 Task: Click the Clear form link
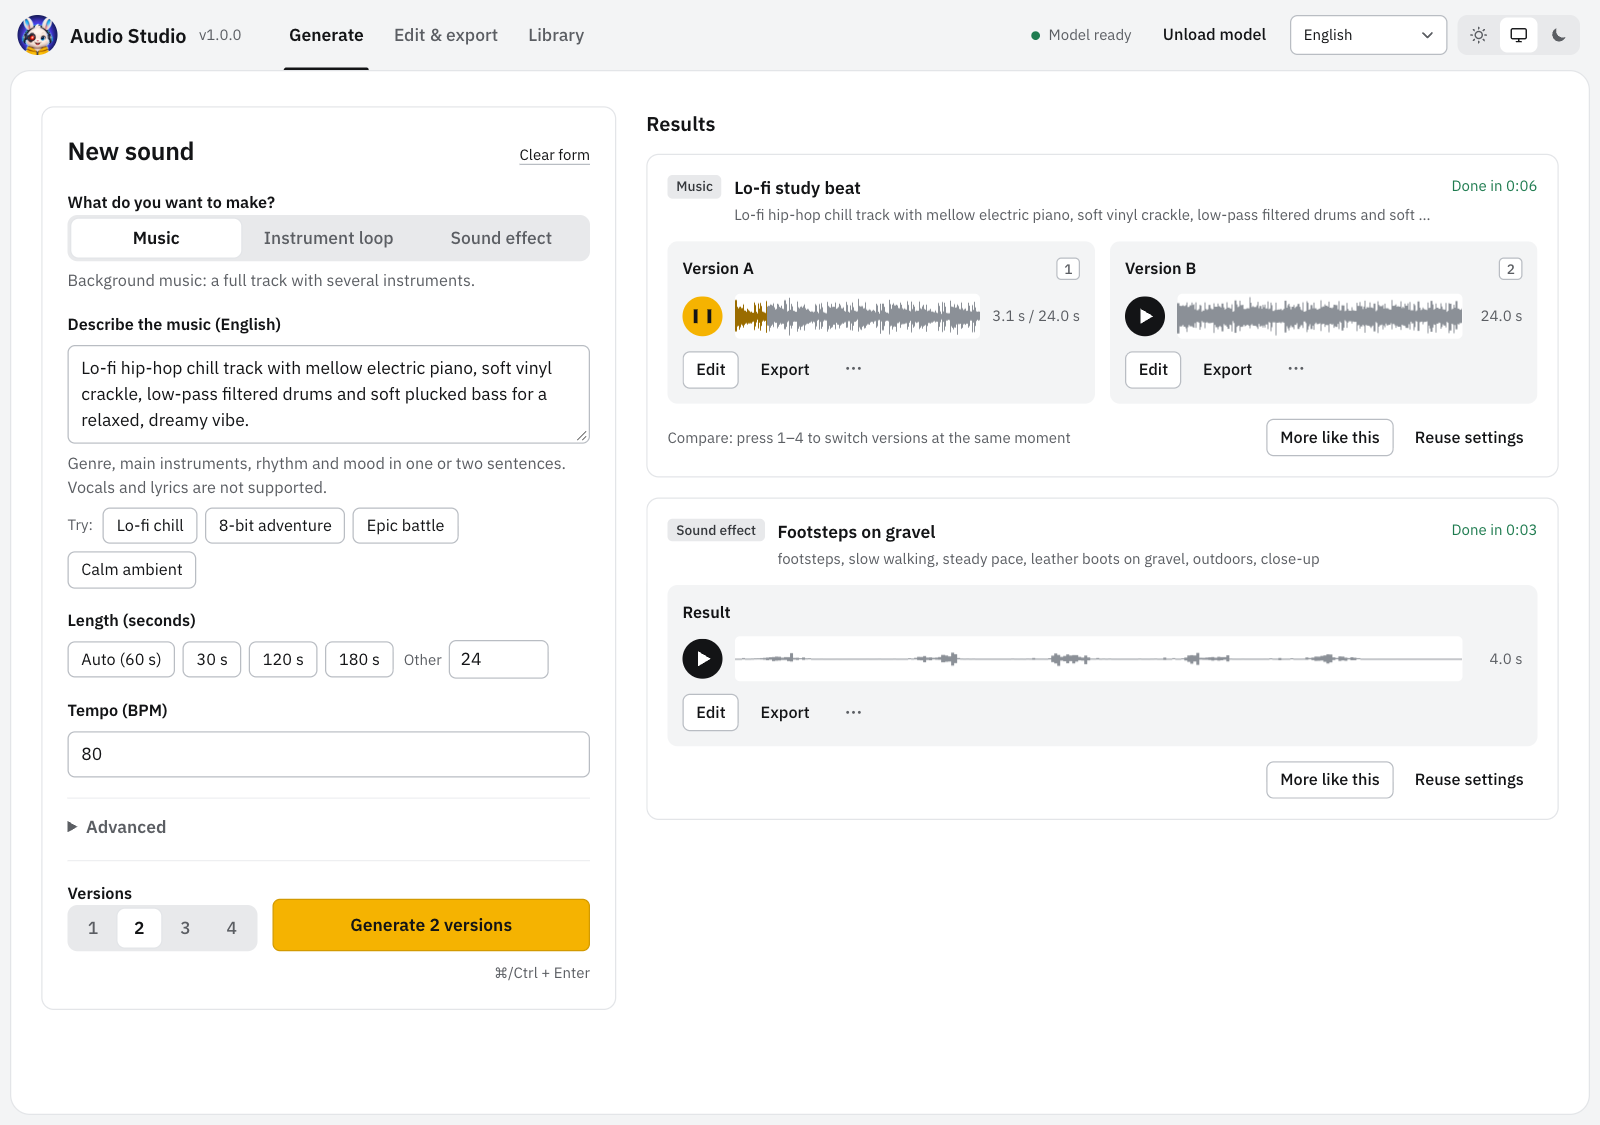[x=554, y=155]
